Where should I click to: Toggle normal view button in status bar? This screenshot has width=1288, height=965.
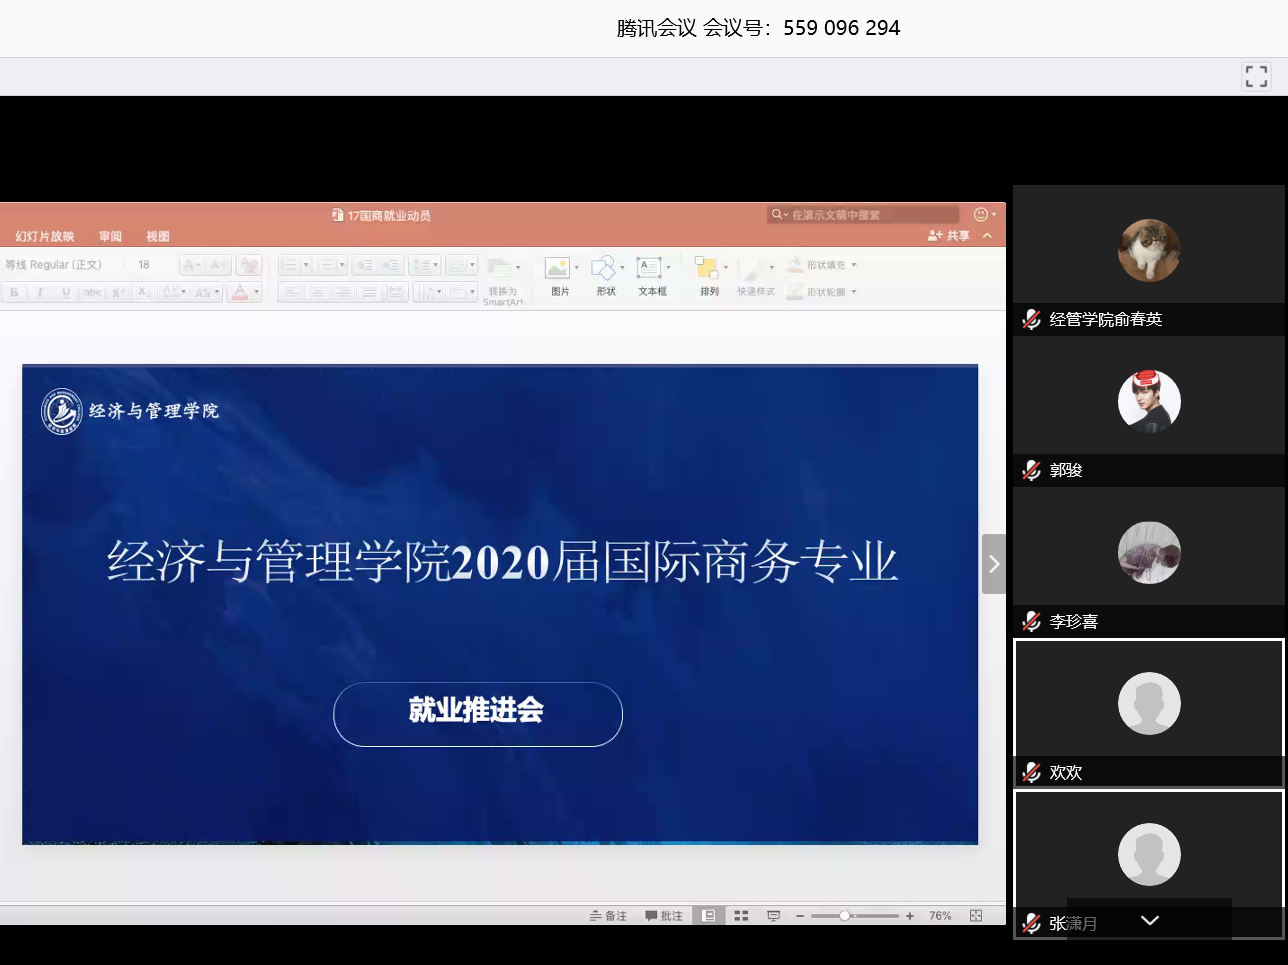tap(708, 916)
